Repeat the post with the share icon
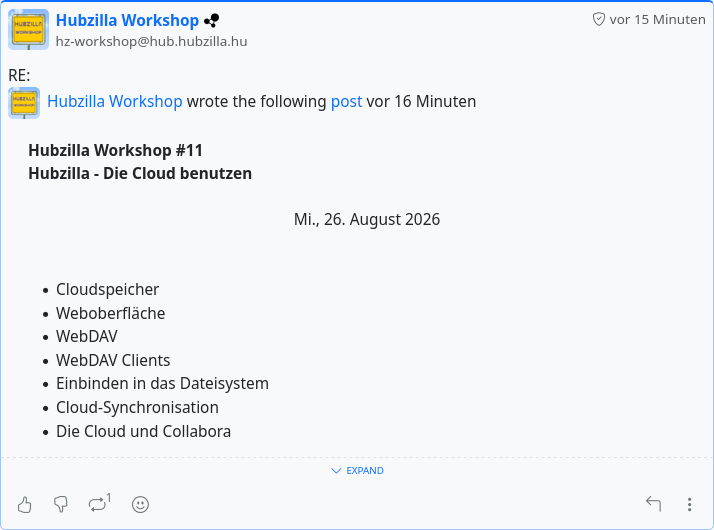 [x=99, y=504]
